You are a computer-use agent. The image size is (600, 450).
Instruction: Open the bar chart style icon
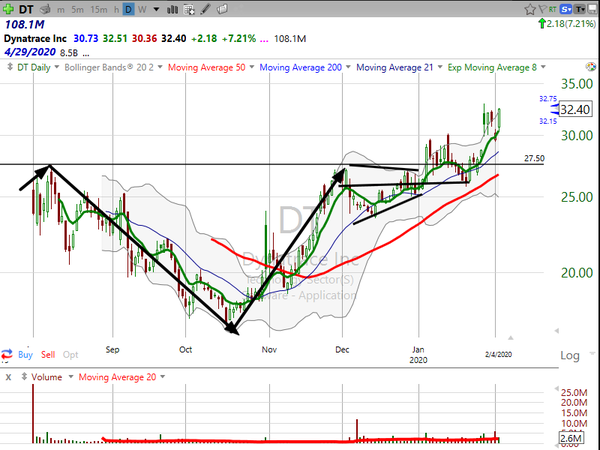(172, 9)
